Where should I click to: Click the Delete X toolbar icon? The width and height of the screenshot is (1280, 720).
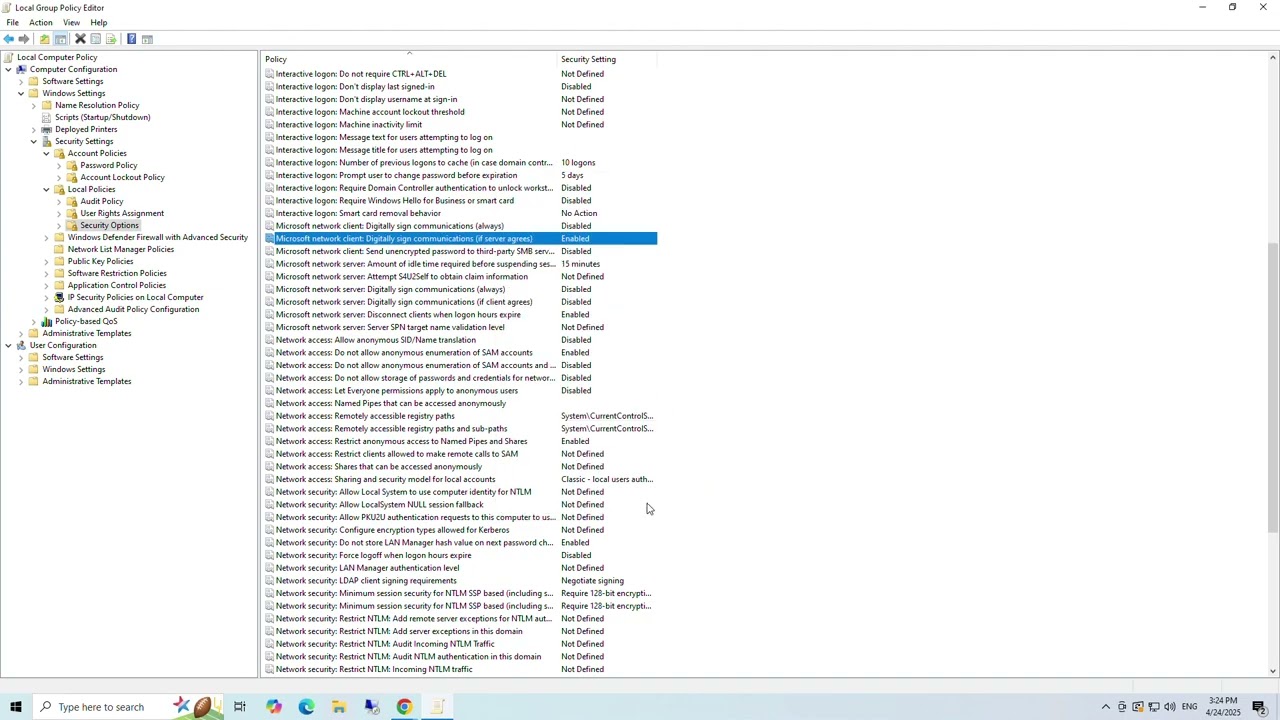click(x=80, y=39)
